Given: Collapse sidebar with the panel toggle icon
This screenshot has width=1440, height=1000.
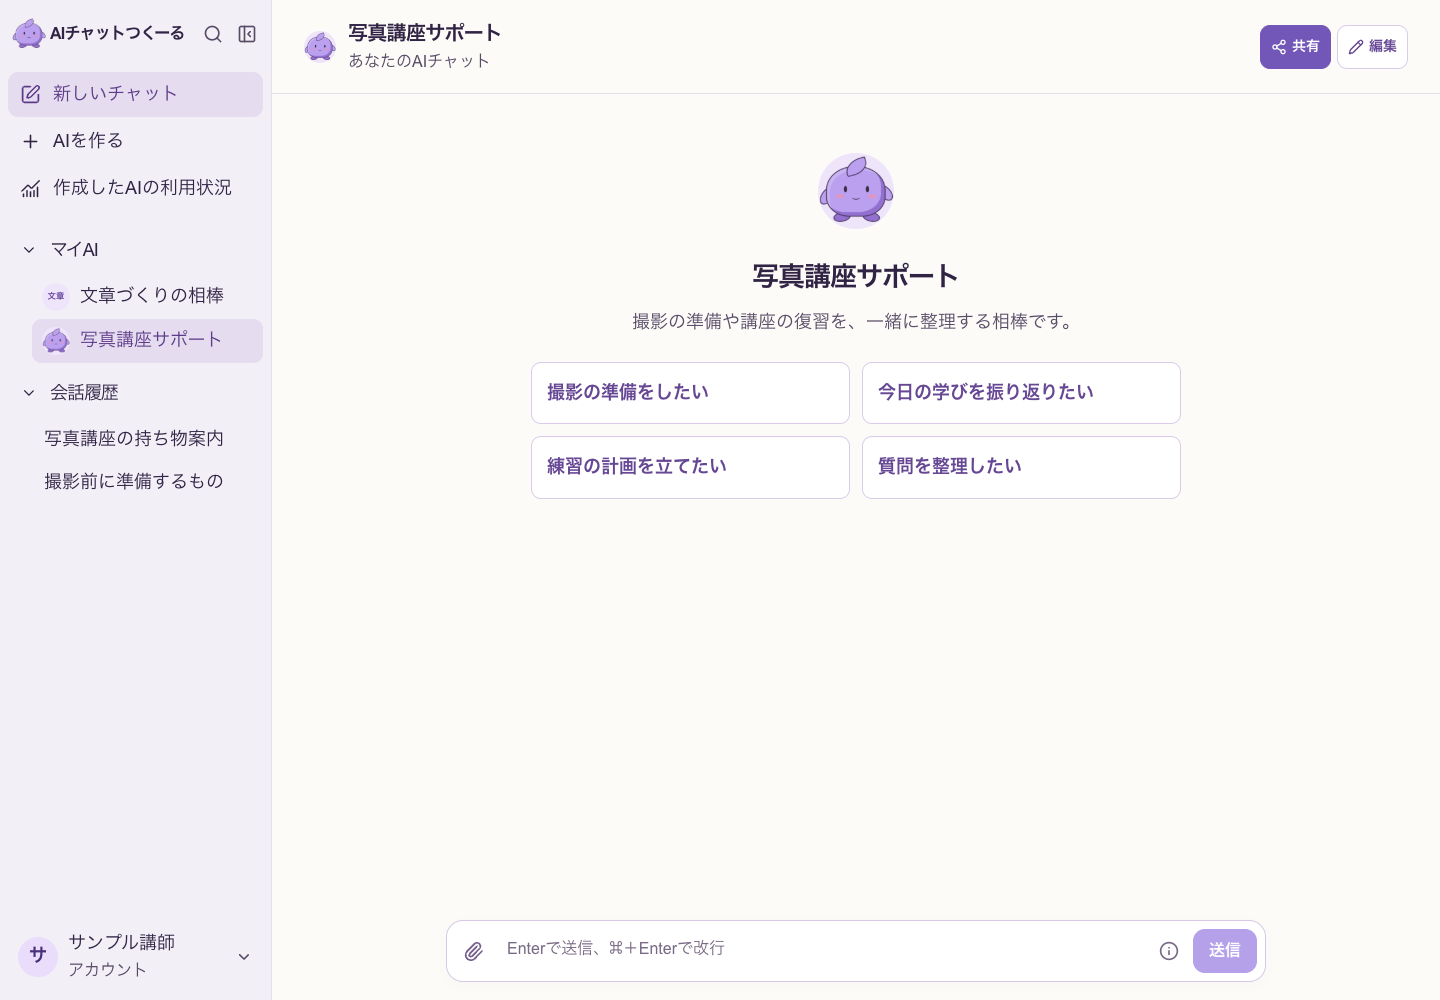Looking at the screenshot, I should (247, 34).
